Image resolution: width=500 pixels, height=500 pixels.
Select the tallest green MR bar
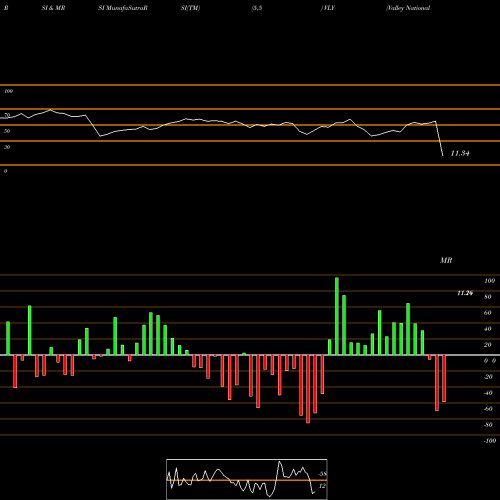click(337, 316)
